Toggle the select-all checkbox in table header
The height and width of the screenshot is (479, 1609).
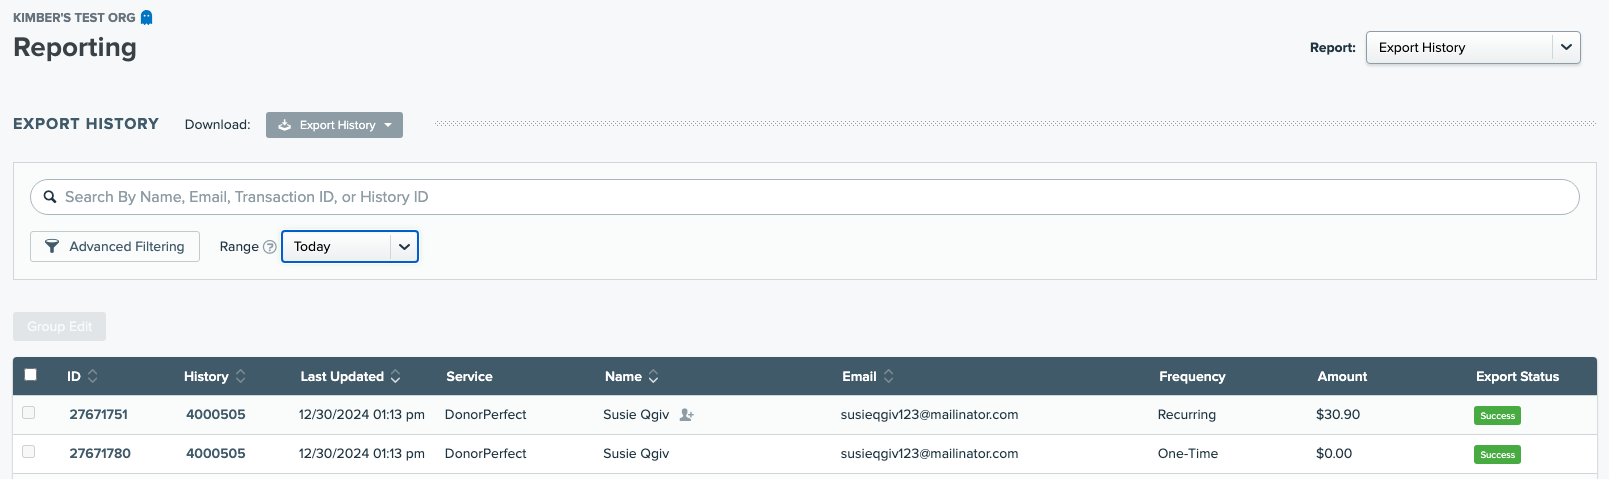(30, 375)
